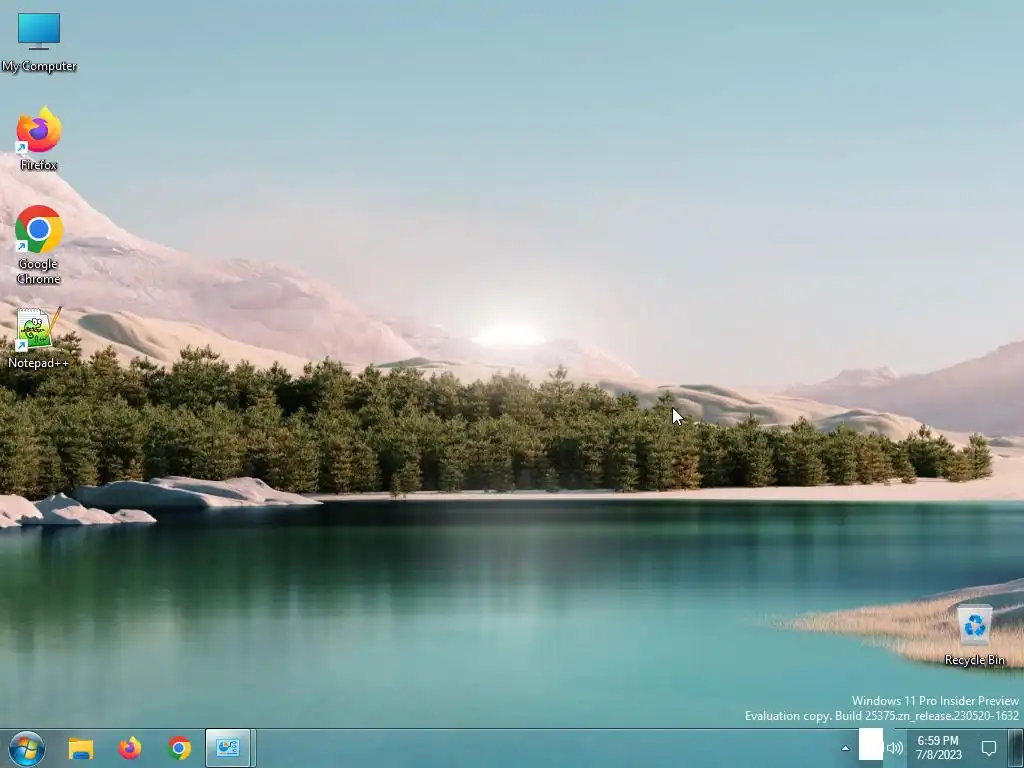Open the Start menu orb
The image size is (1024, 768).
pyautogui.click(x=27, y=748)
